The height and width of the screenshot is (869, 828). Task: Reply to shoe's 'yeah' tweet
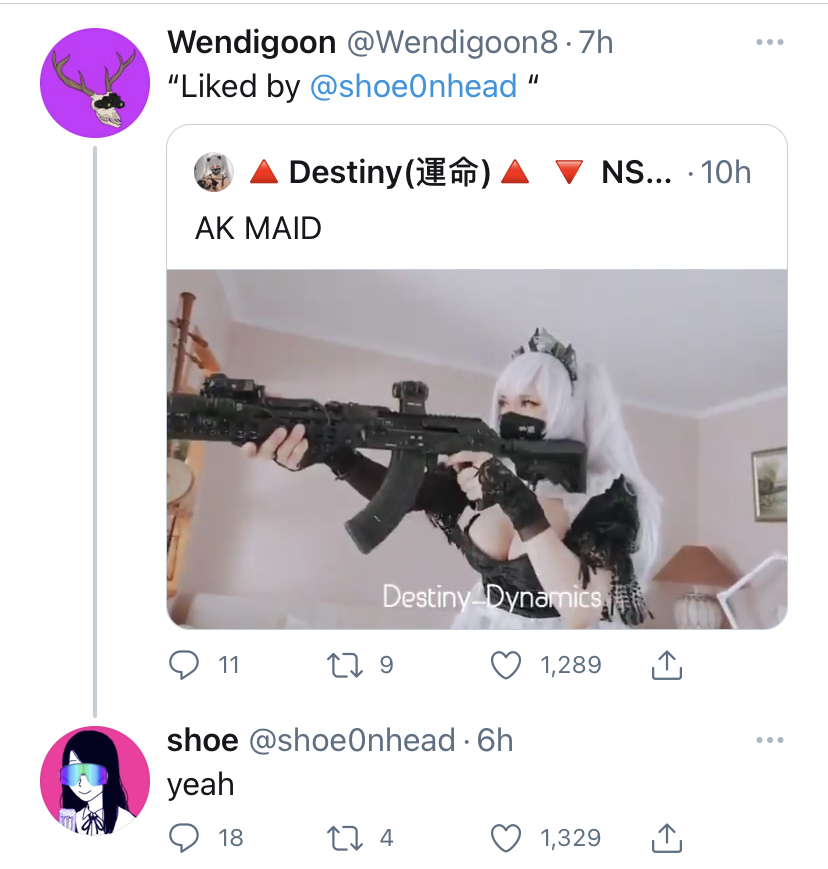click(x=183, y=838)
